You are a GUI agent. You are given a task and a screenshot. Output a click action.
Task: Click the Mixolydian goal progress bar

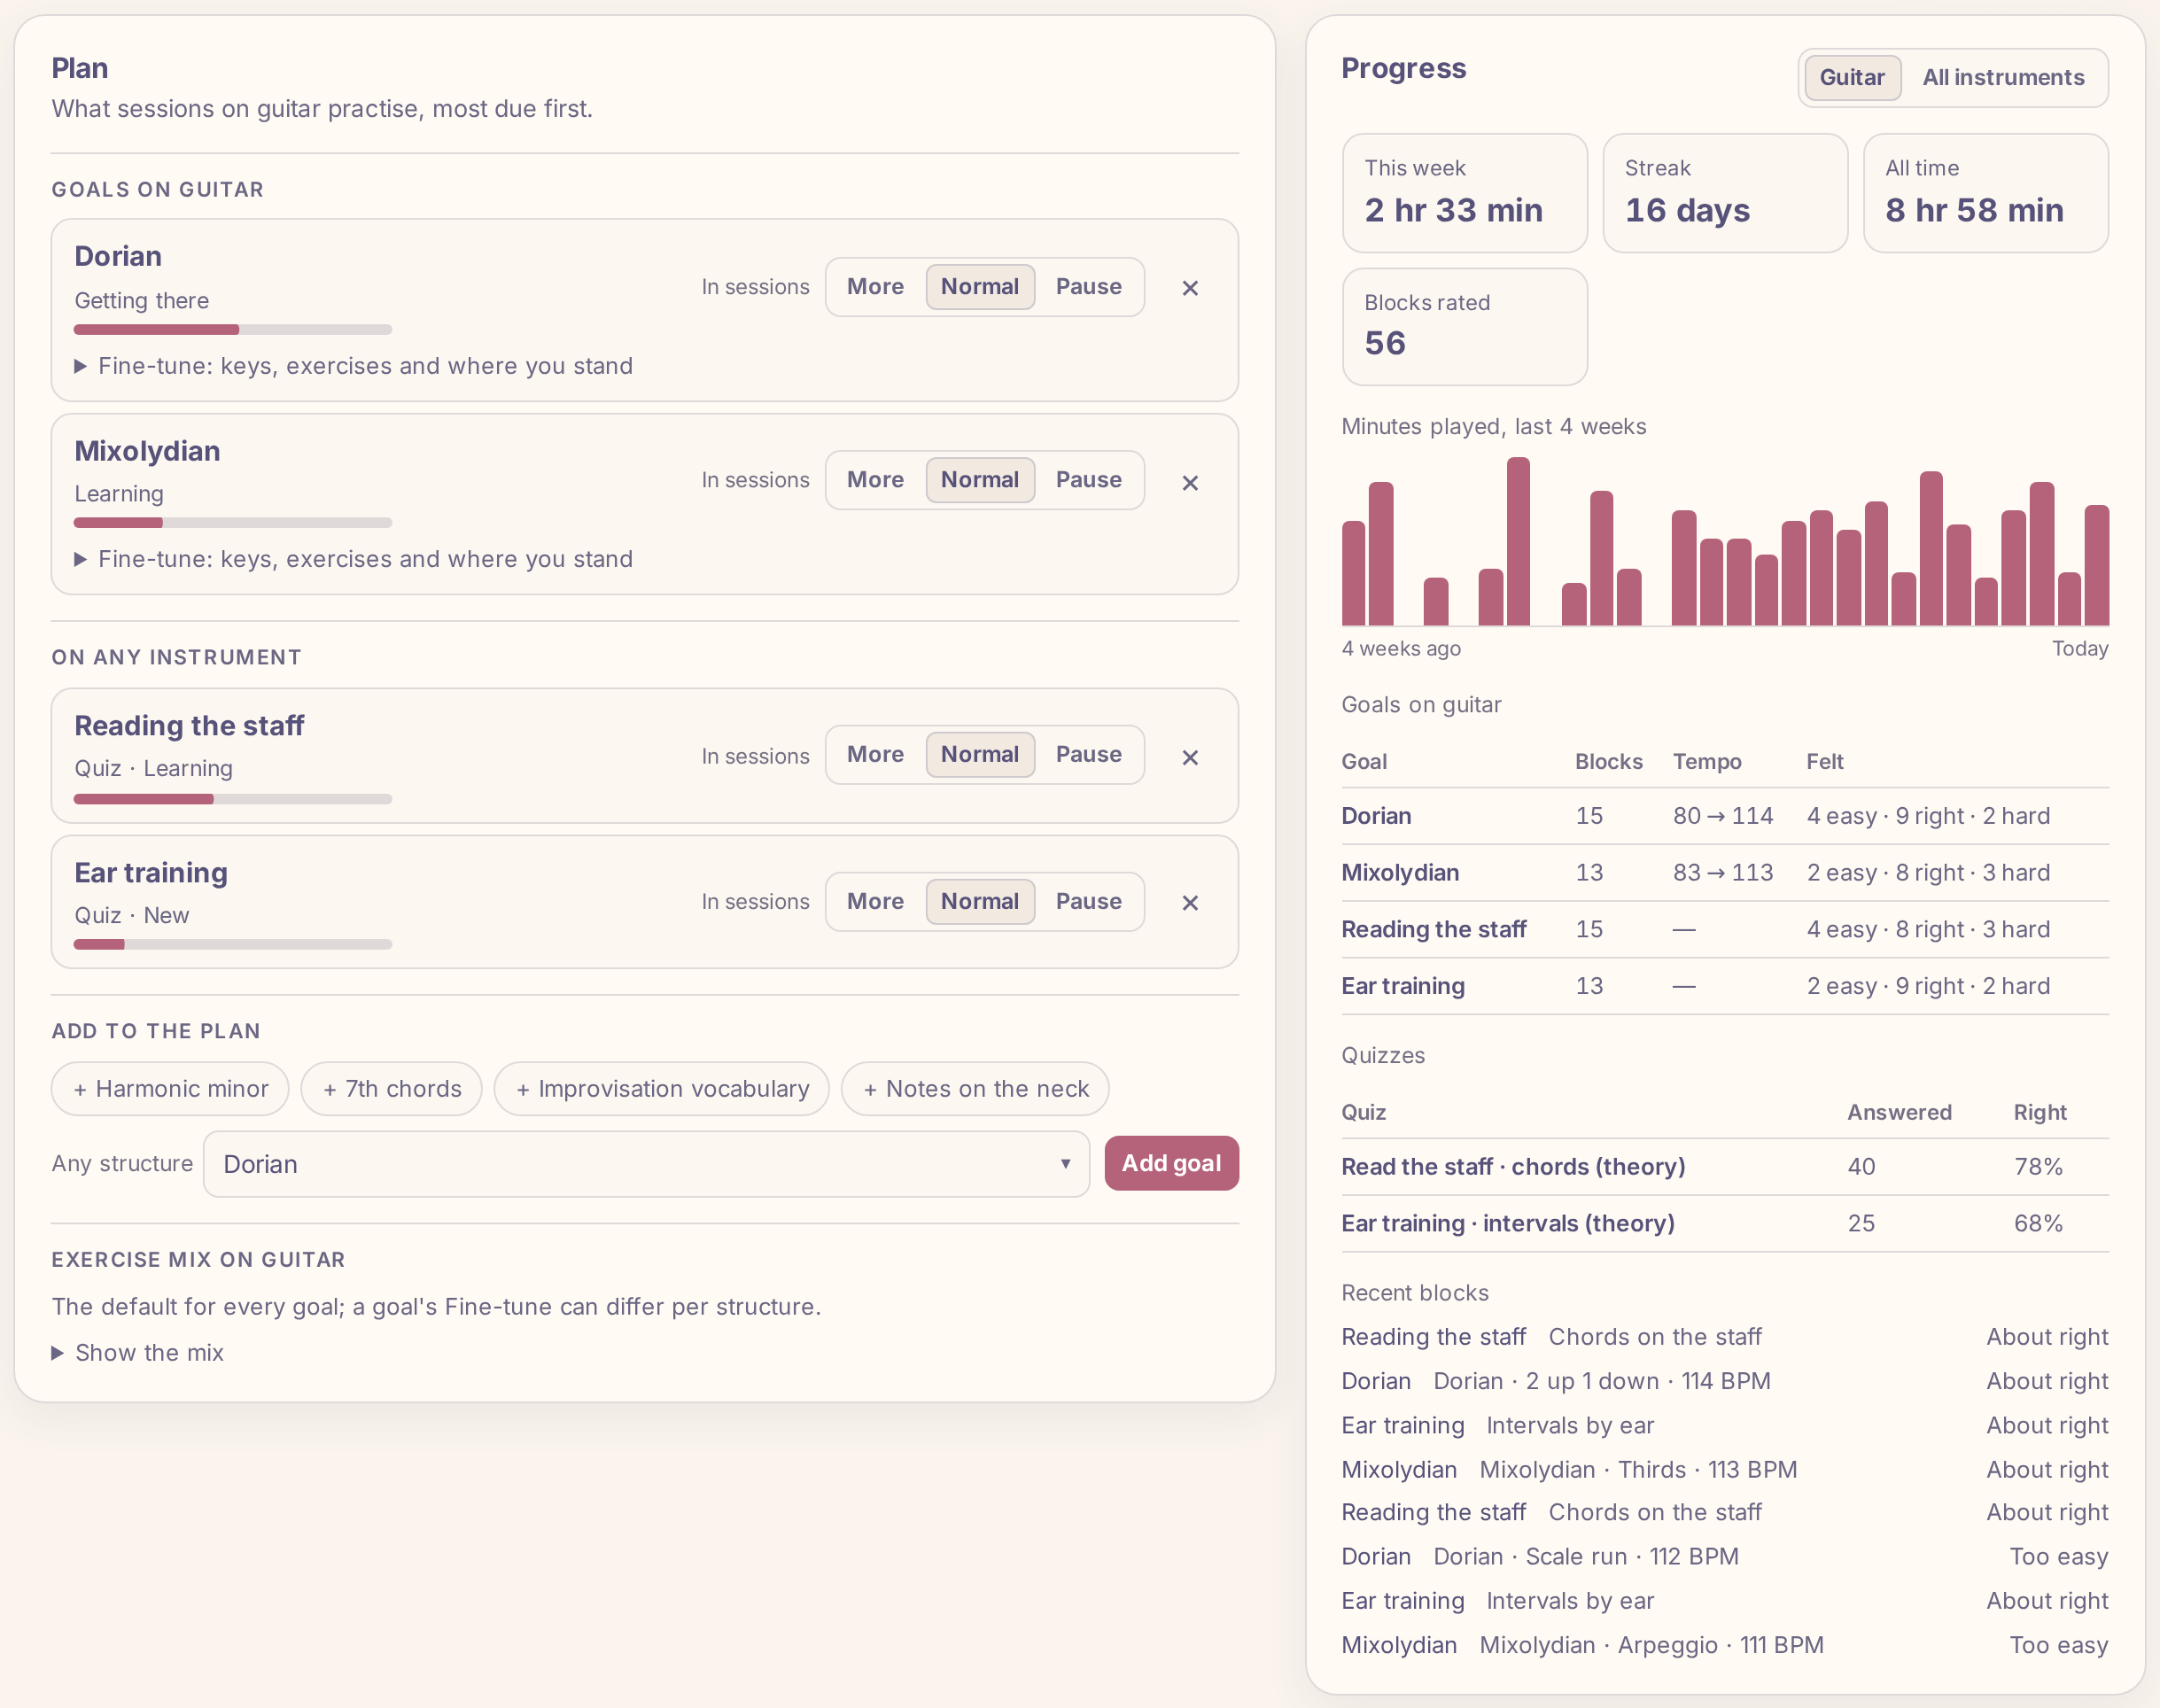pos(233,523)
